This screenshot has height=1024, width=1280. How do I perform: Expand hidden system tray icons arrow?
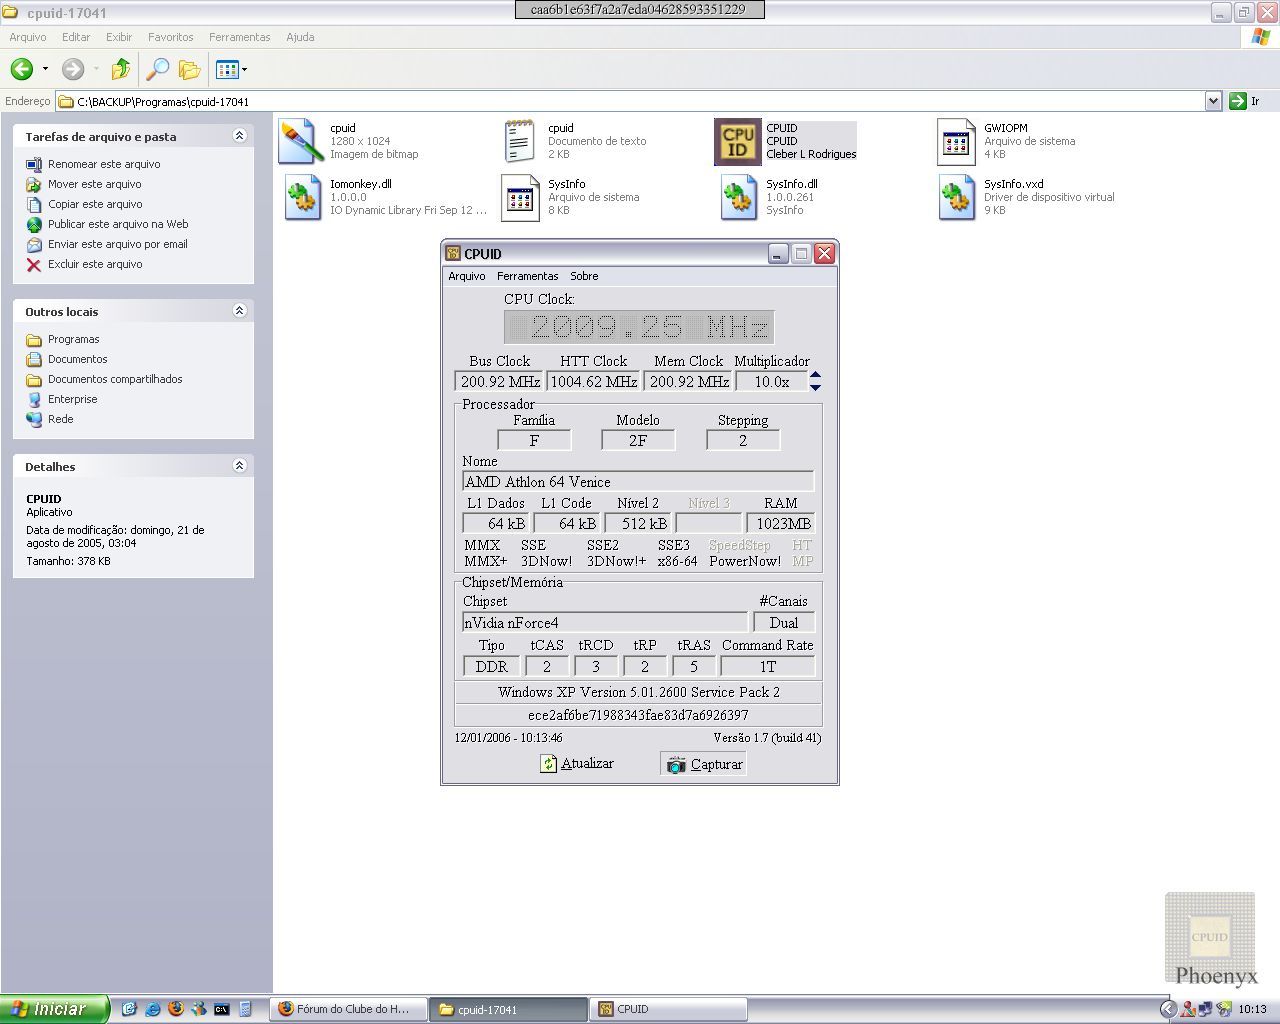click(x=1168, y=1009)
